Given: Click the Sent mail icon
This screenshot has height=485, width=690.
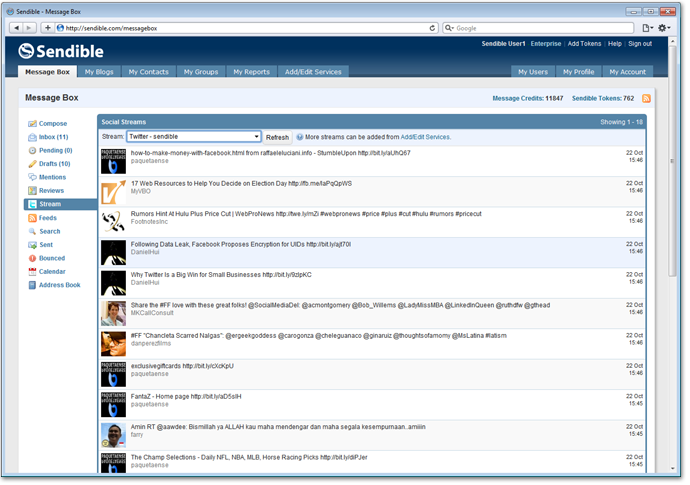Looking at the screenshot, I should click(x=32, y=245).
